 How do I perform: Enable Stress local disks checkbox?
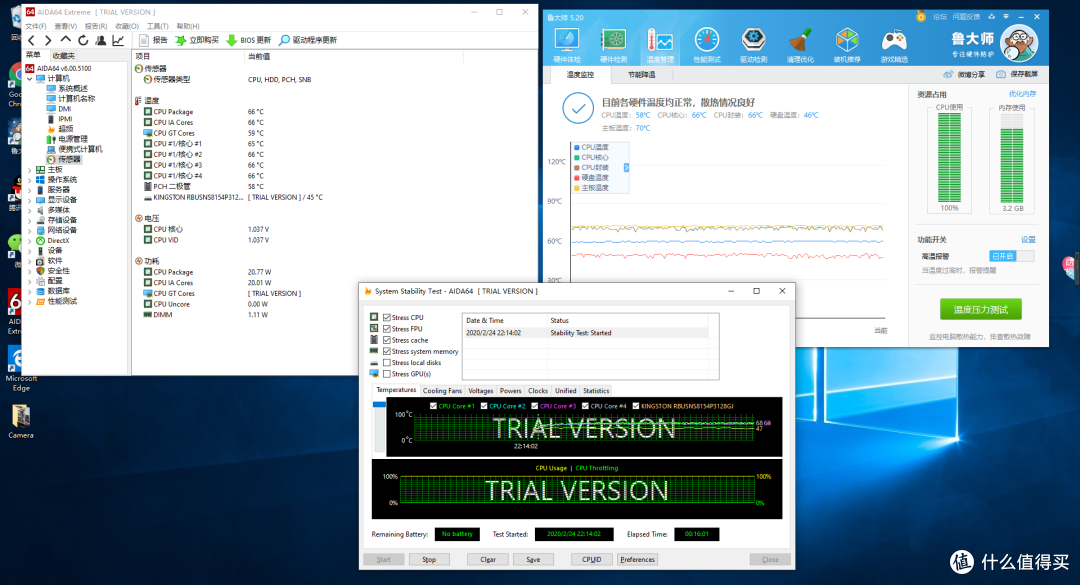tap(387, 362)
